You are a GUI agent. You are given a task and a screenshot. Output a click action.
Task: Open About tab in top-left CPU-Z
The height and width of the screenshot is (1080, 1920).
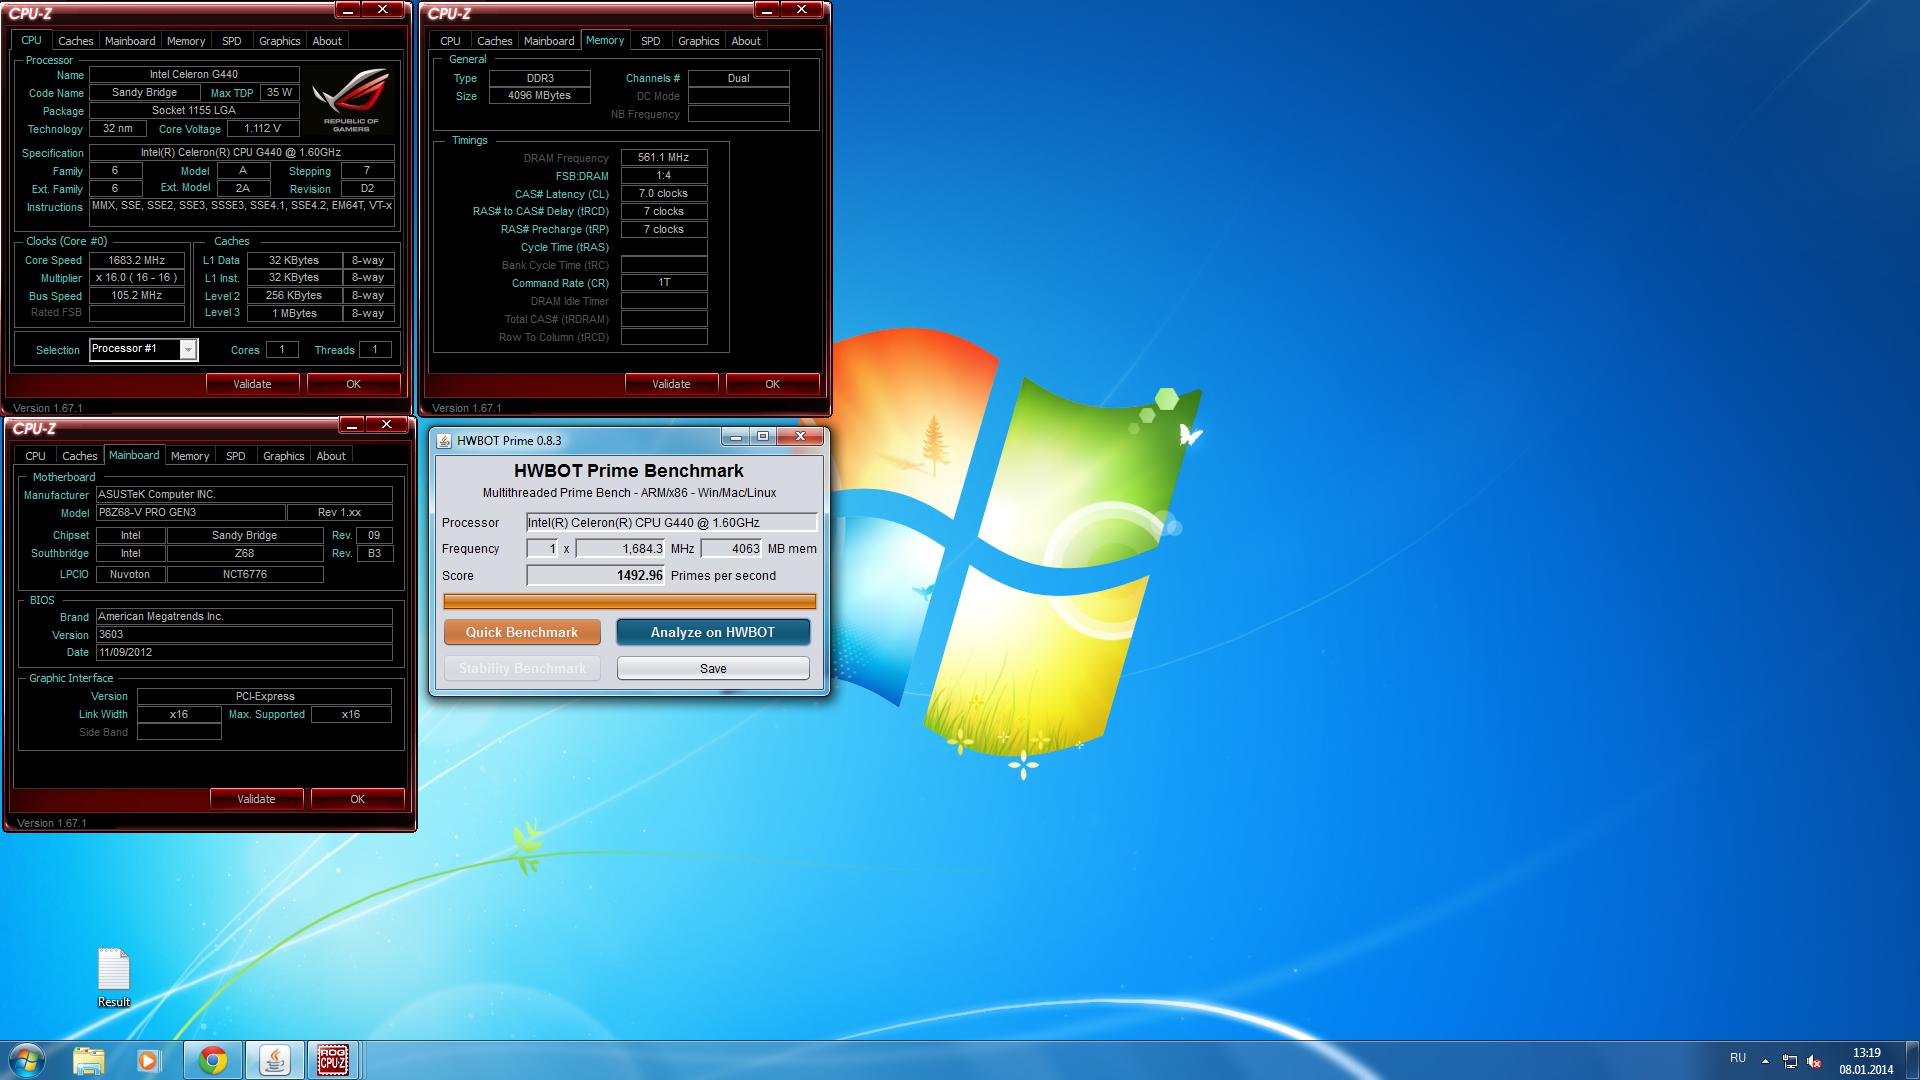point(327,41)
